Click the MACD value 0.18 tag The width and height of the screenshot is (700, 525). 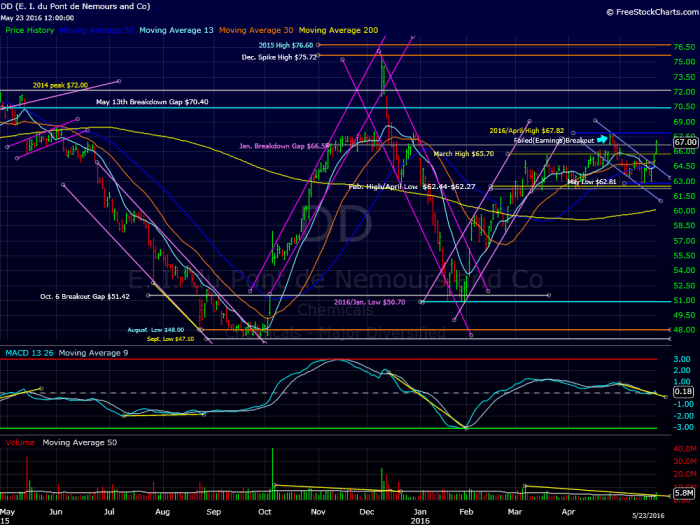(x=683, y=392)
